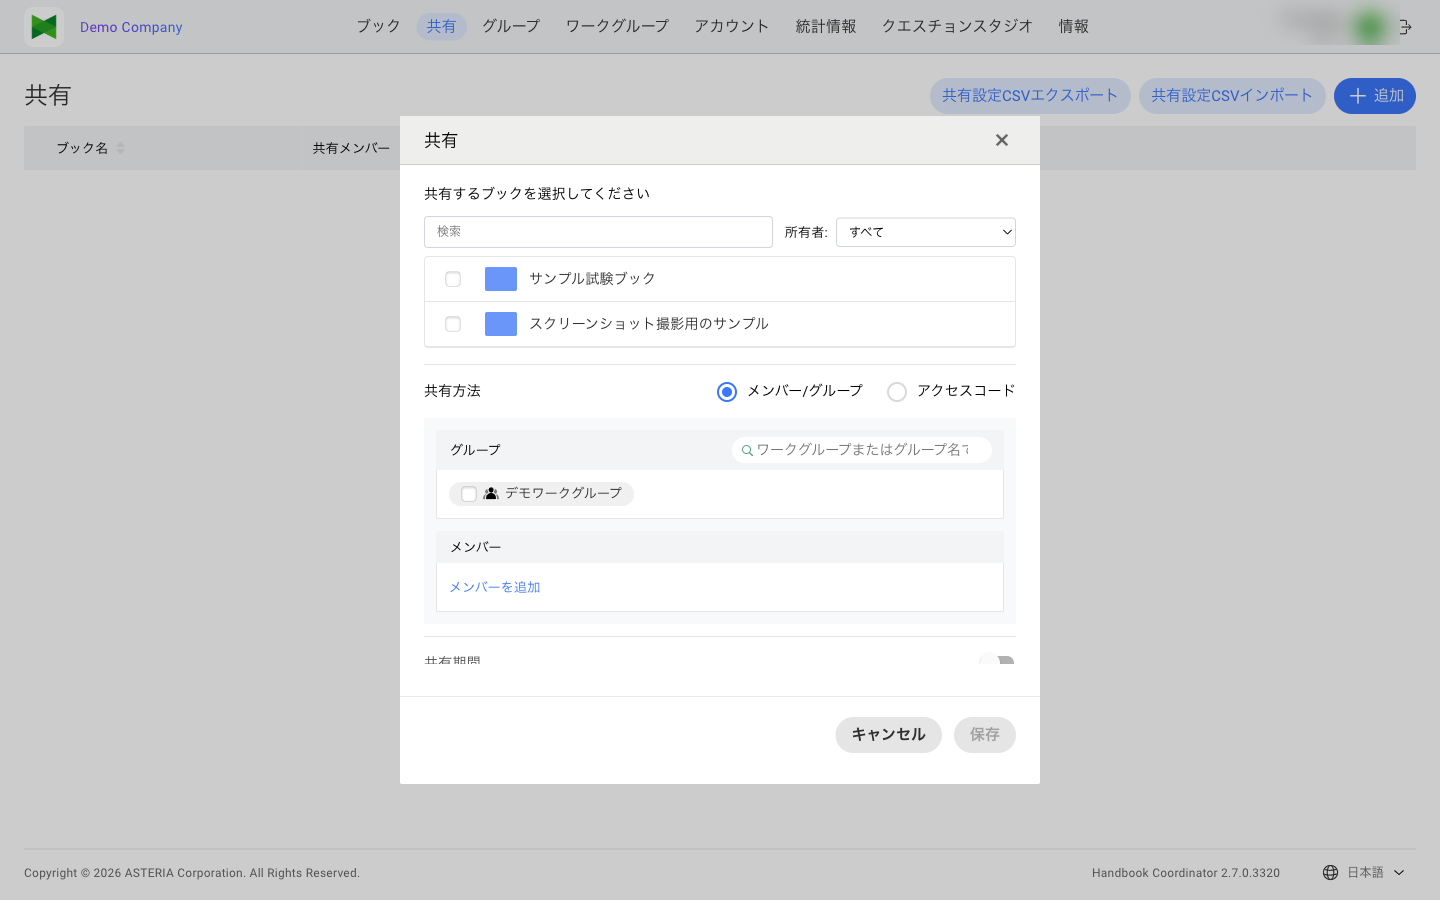Open アカウント menu
Image resolution: width=1440 pixels, height=900 pixels.
pos(732,26)
